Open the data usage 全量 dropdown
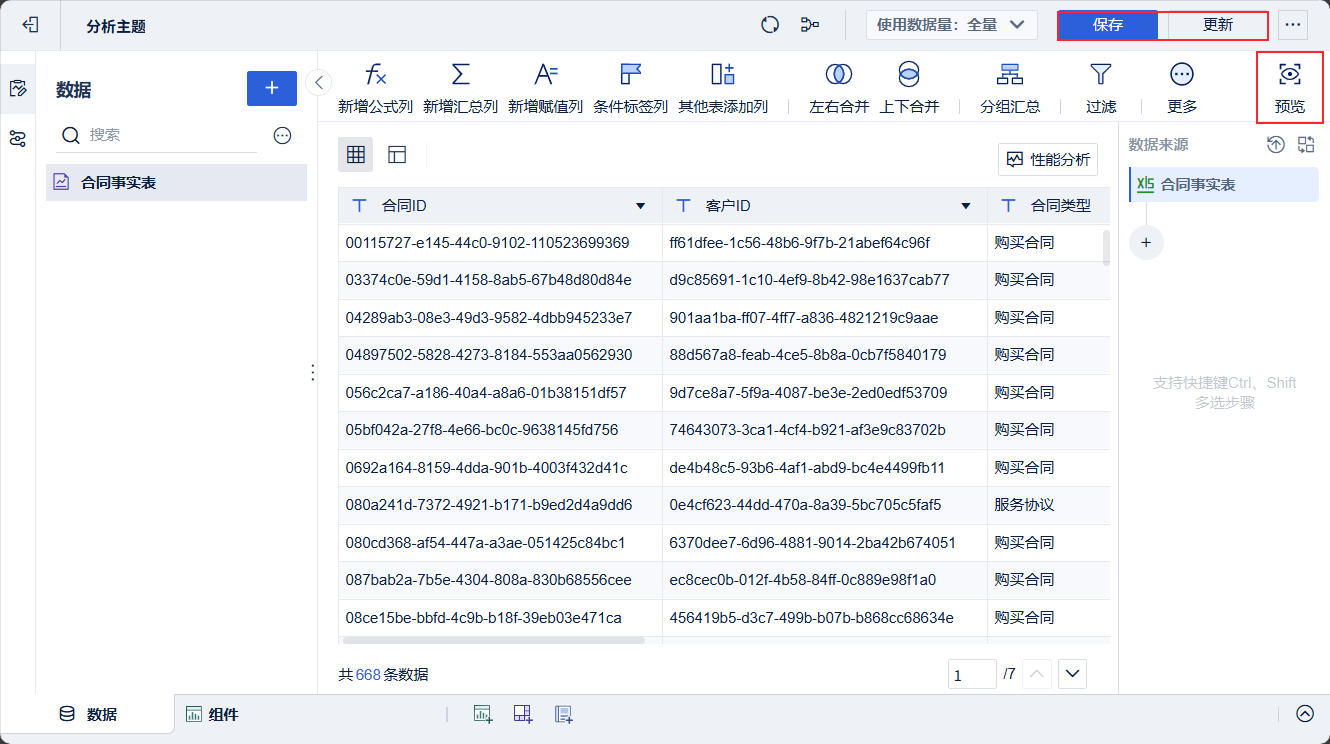1330x744 pixels. tap(951, 25)
